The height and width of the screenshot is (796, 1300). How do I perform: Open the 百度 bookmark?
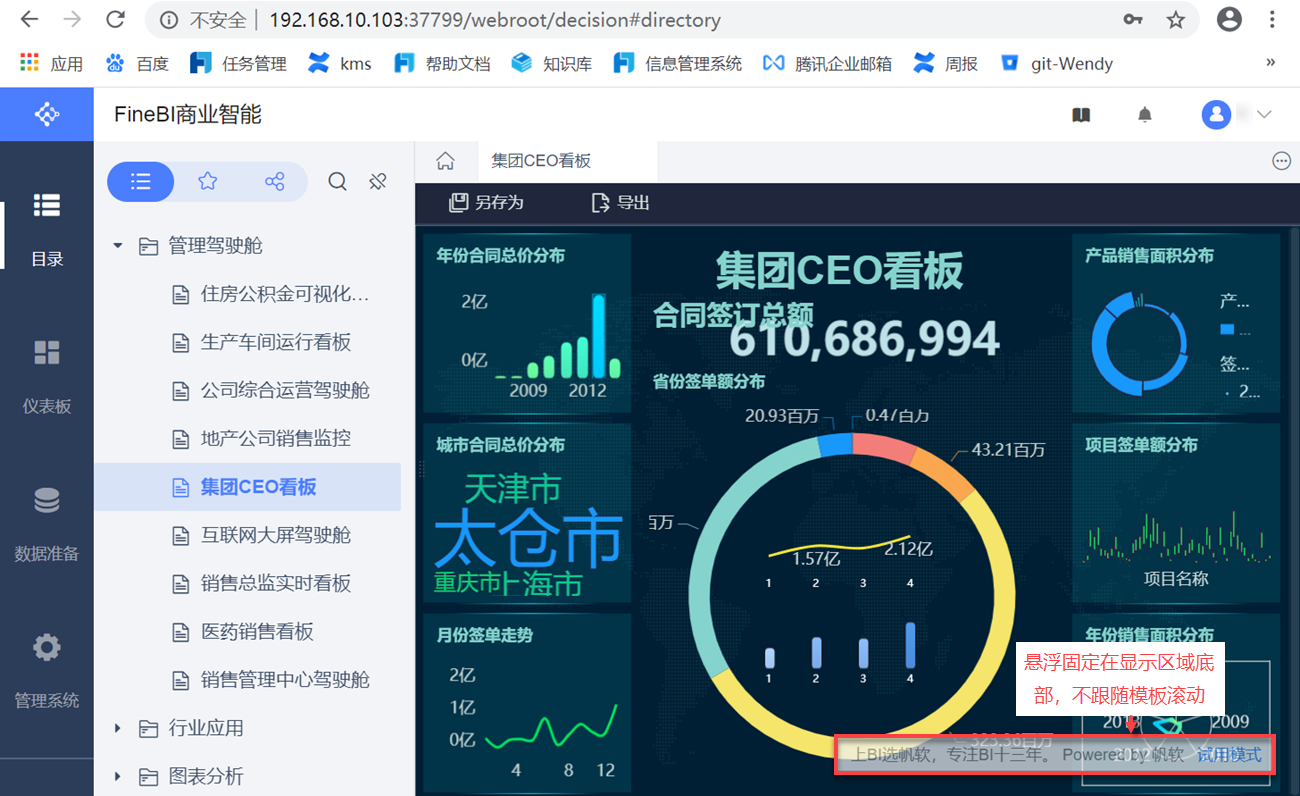pos(137,63)
